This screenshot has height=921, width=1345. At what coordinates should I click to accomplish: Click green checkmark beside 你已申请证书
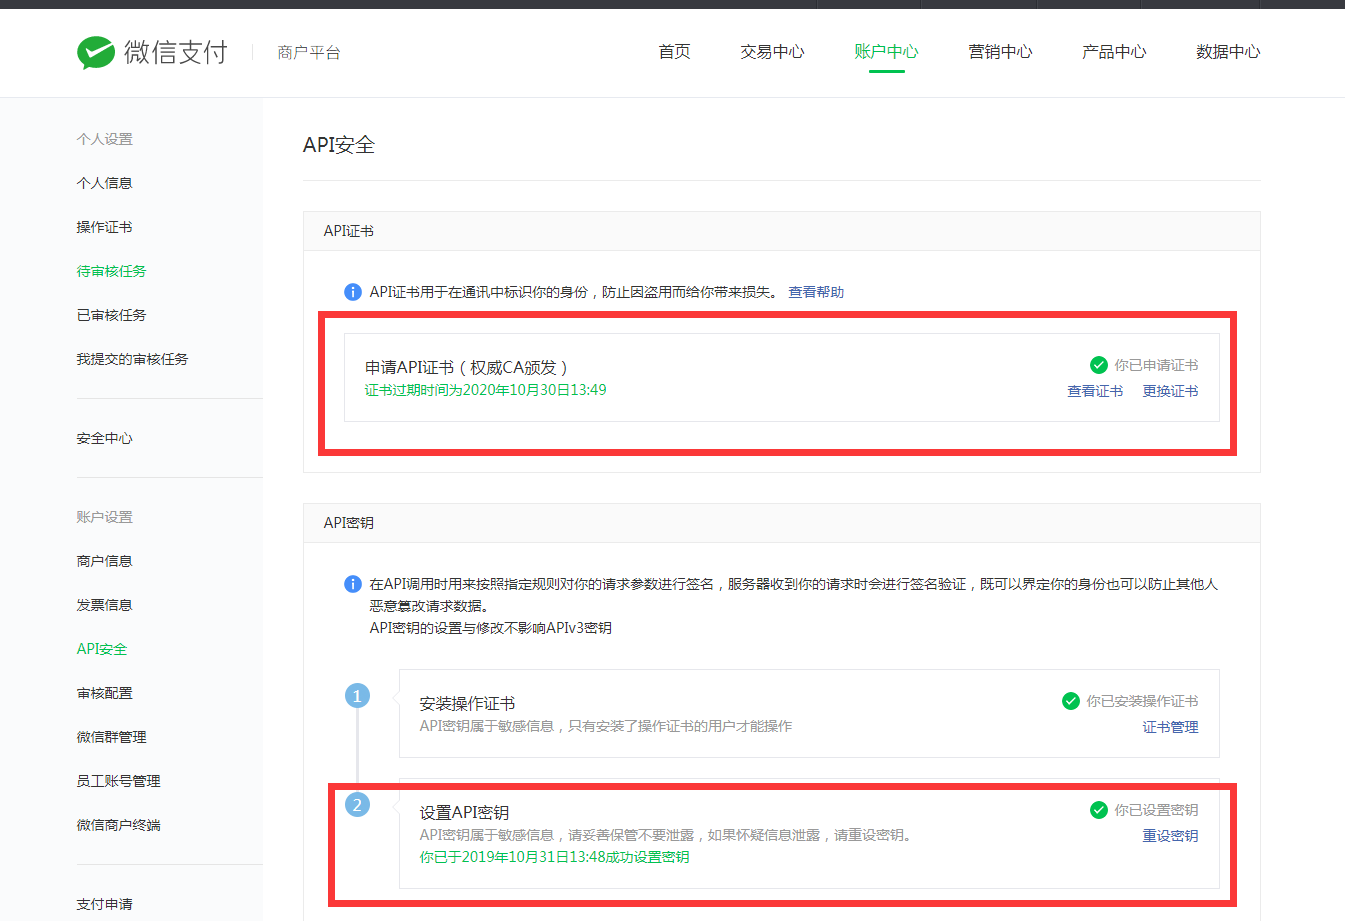tap(1098, 365)
